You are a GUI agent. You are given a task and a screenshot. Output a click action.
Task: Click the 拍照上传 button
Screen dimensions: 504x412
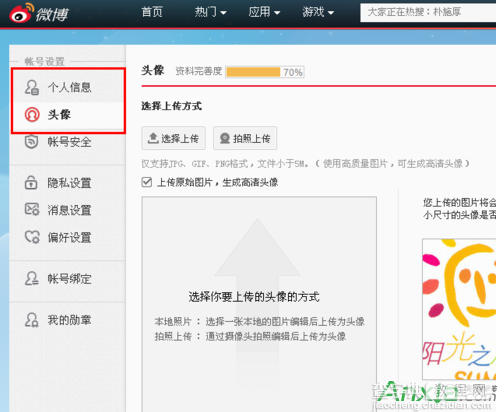tap(245, 138)
